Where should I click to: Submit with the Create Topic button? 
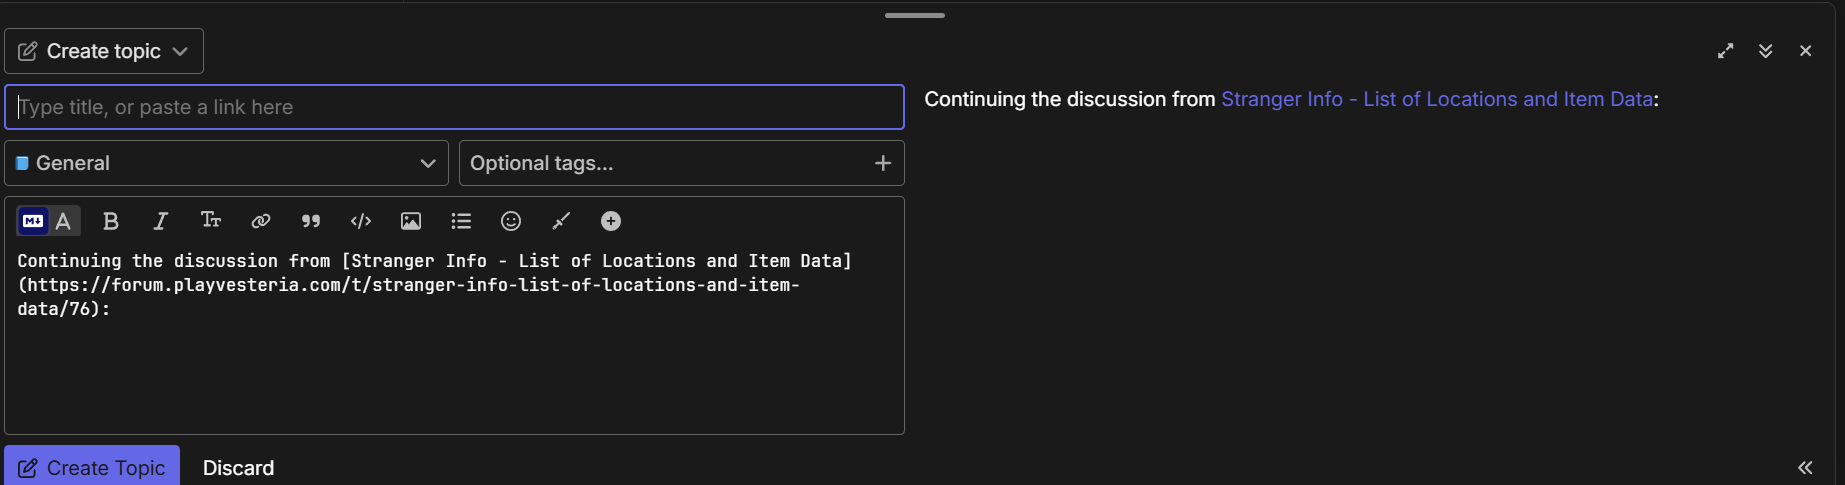pos(92,467)
